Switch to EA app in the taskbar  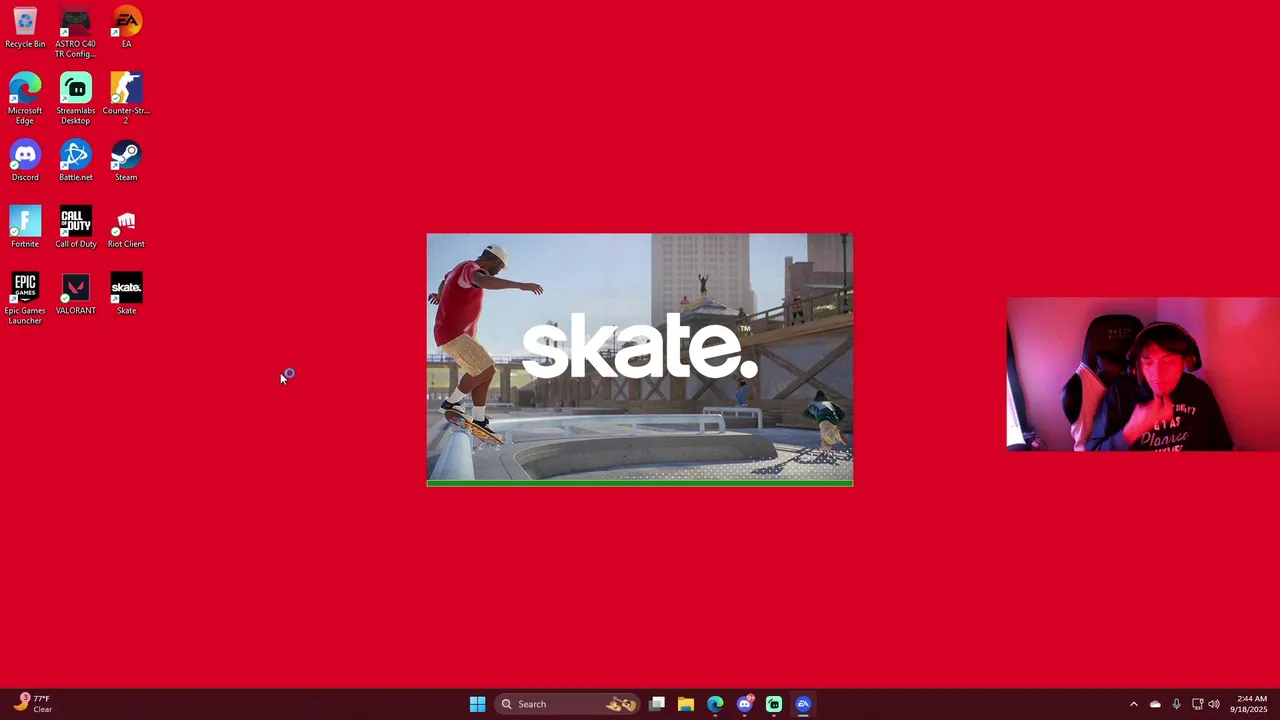point(803,704)
